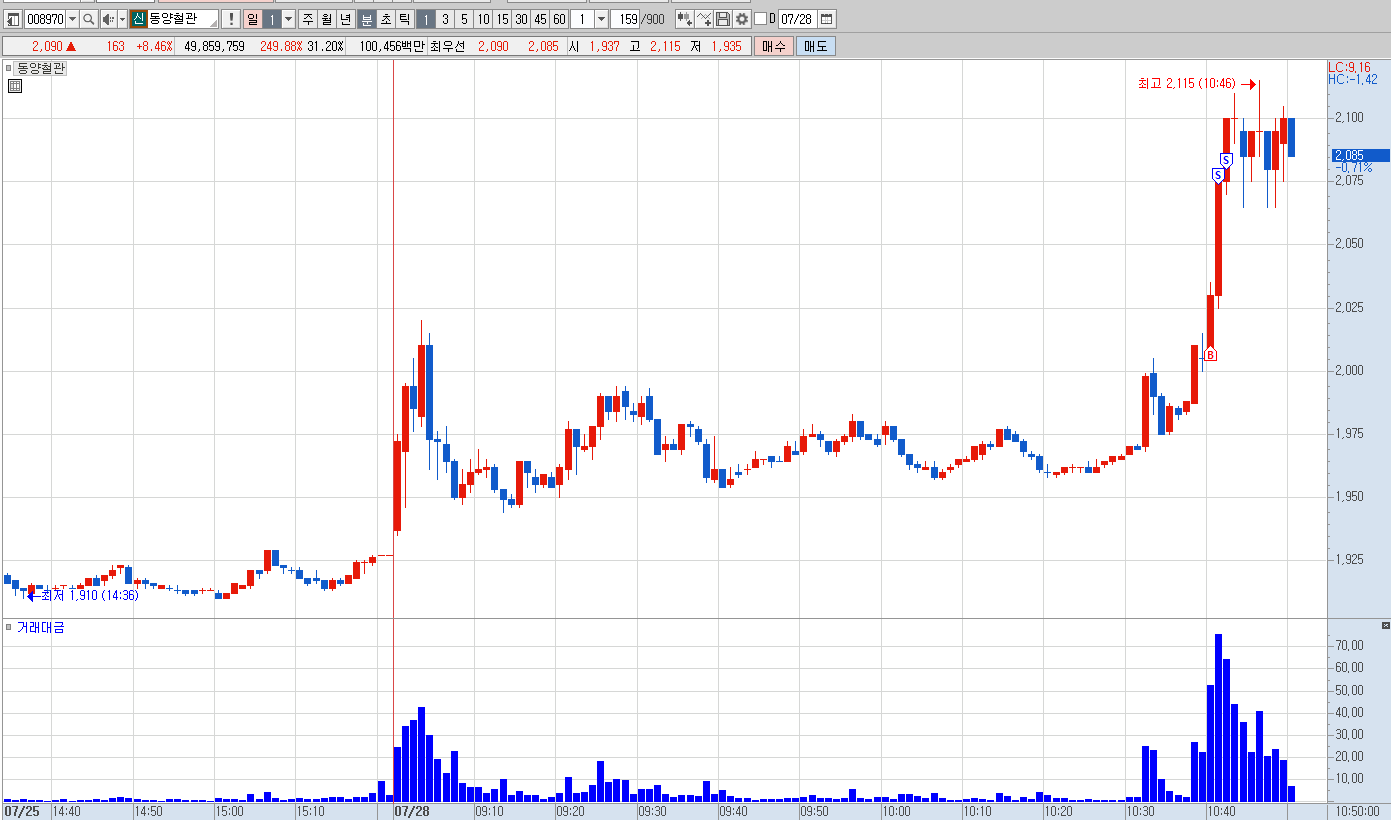Click the red 매수 buy button

(774, 46)
